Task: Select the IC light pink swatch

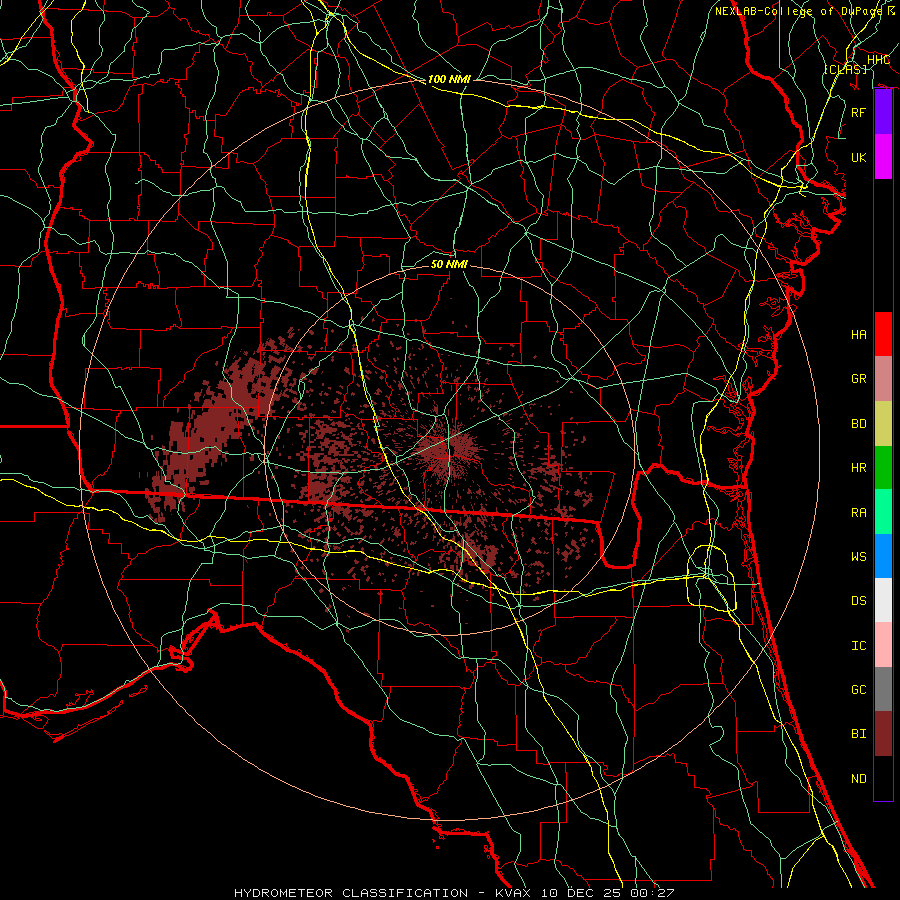Action: 883,645
